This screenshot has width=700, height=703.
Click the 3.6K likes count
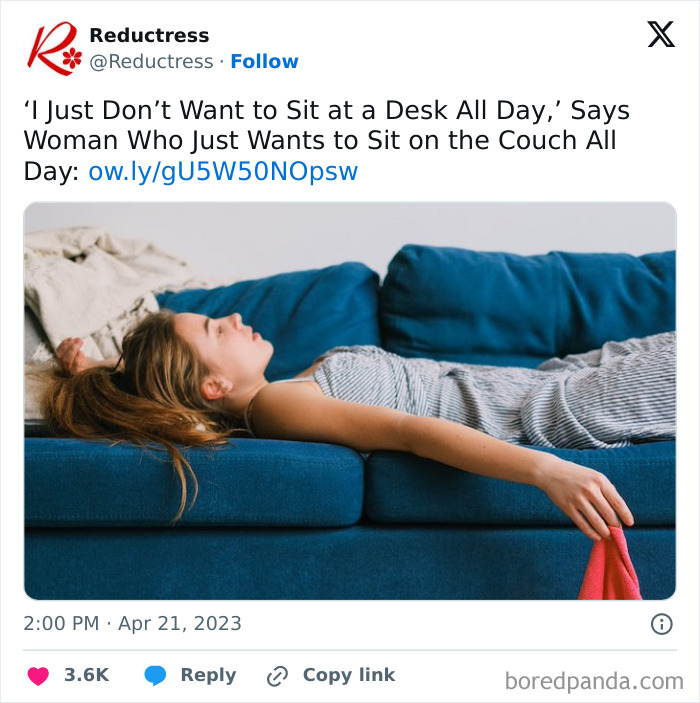click(87, 675)
